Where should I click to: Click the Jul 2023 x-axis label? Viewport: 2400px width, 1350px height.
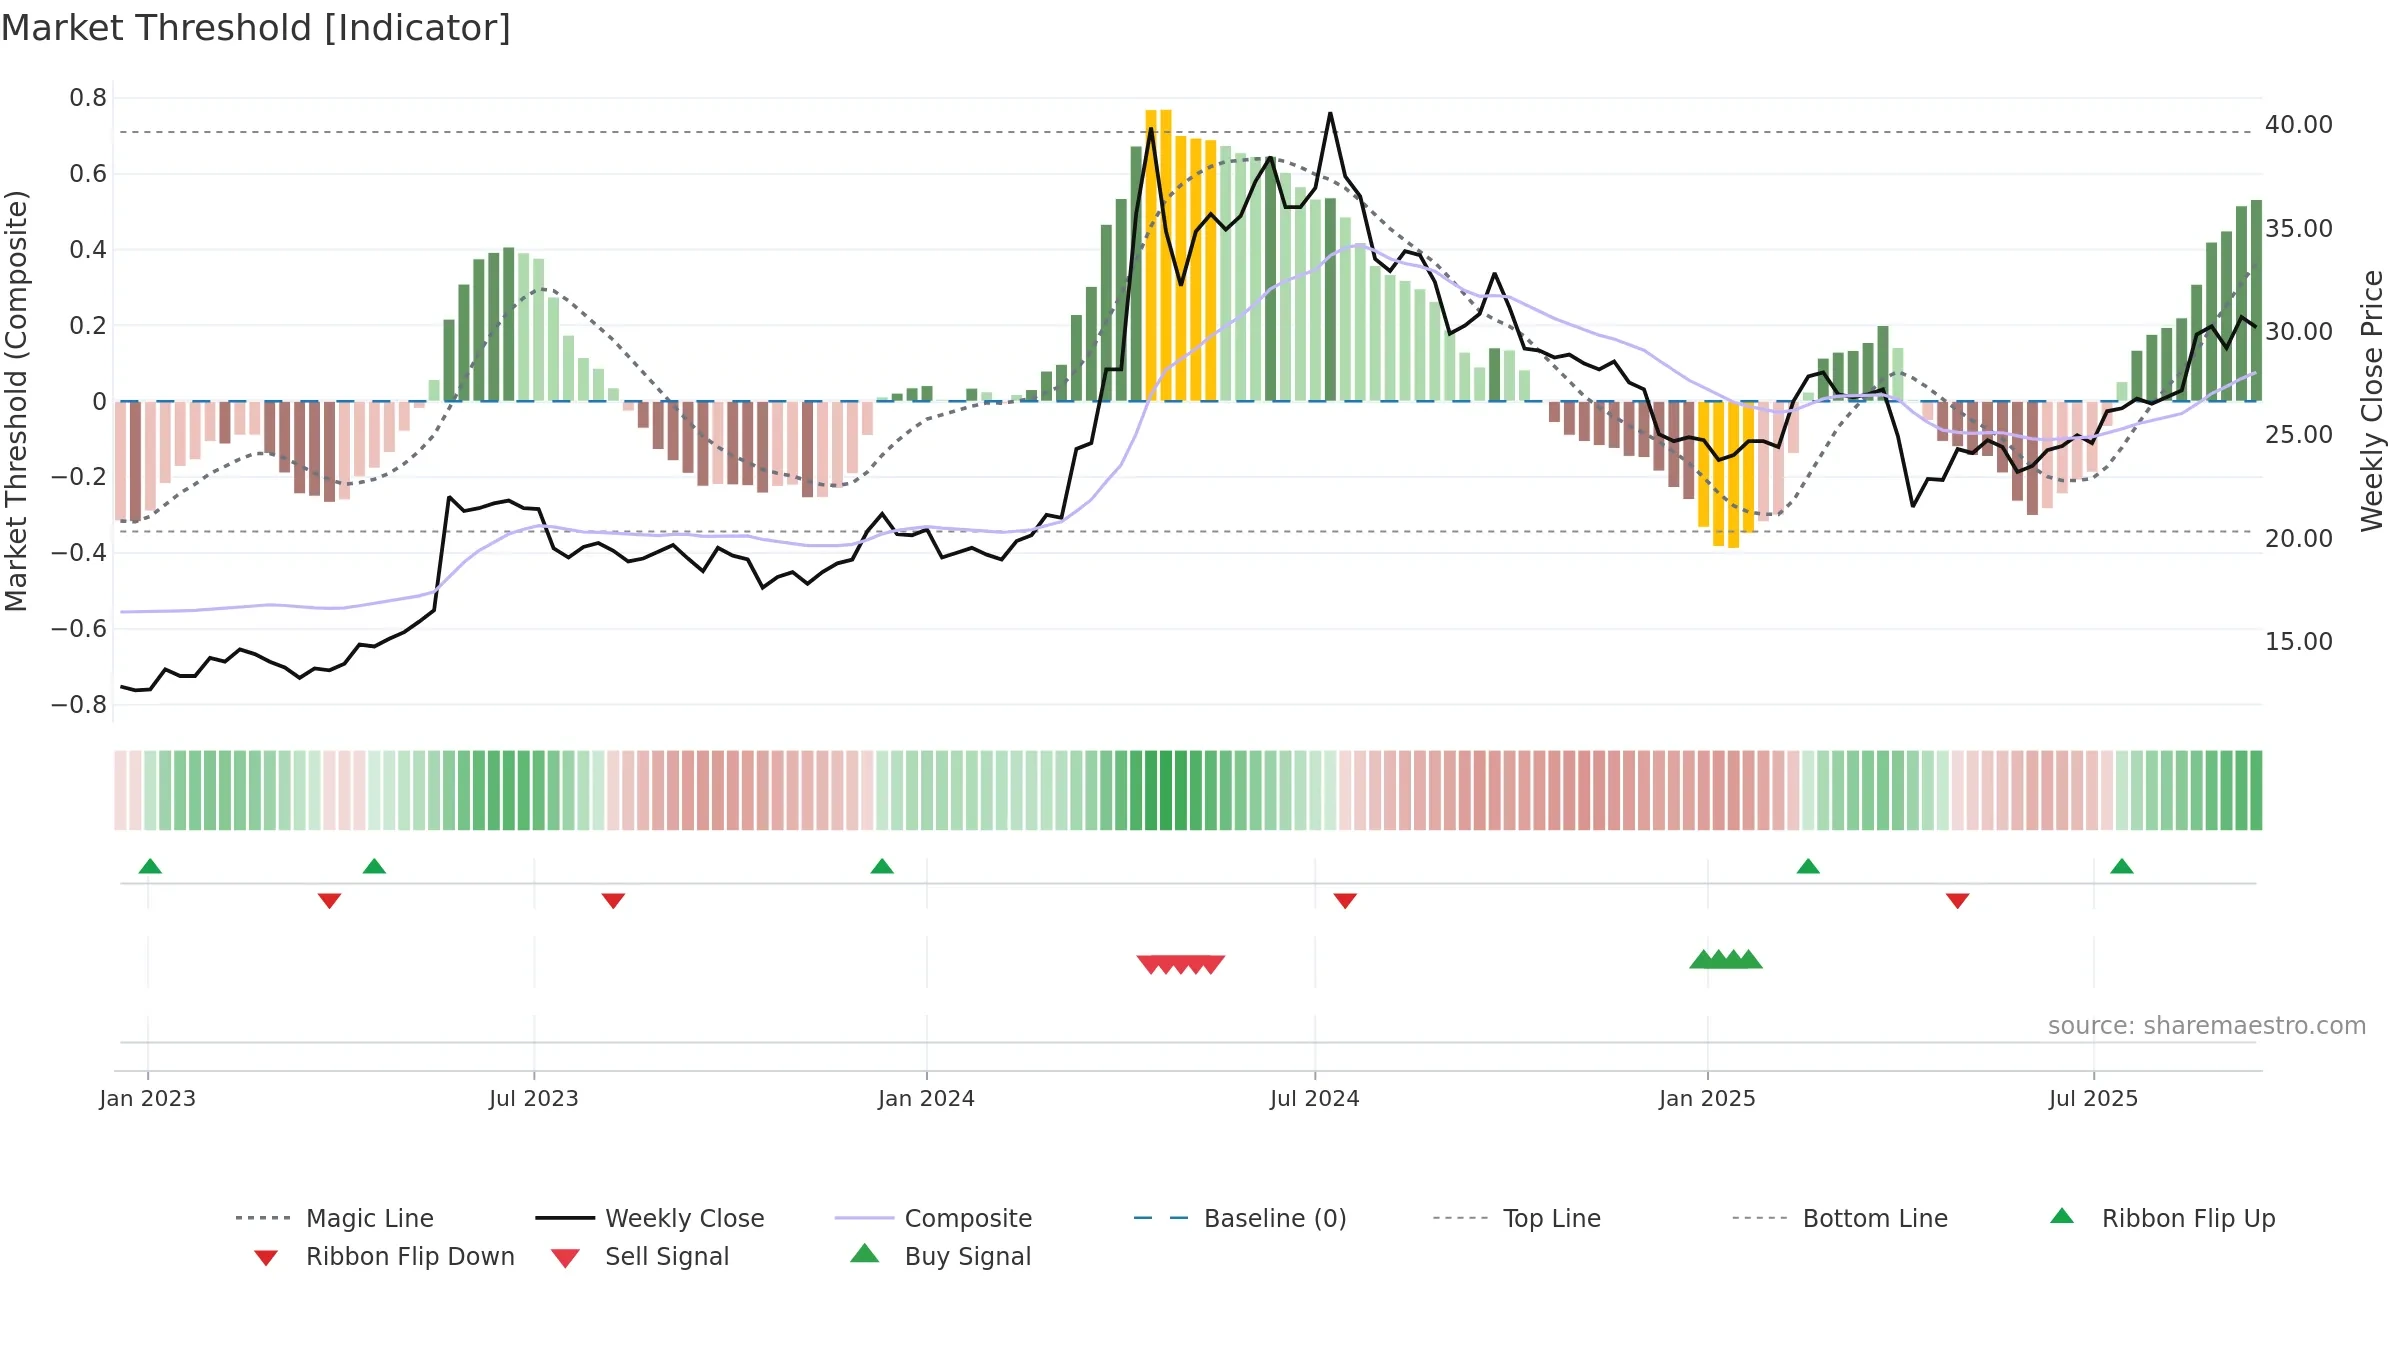click(534, 1099)
